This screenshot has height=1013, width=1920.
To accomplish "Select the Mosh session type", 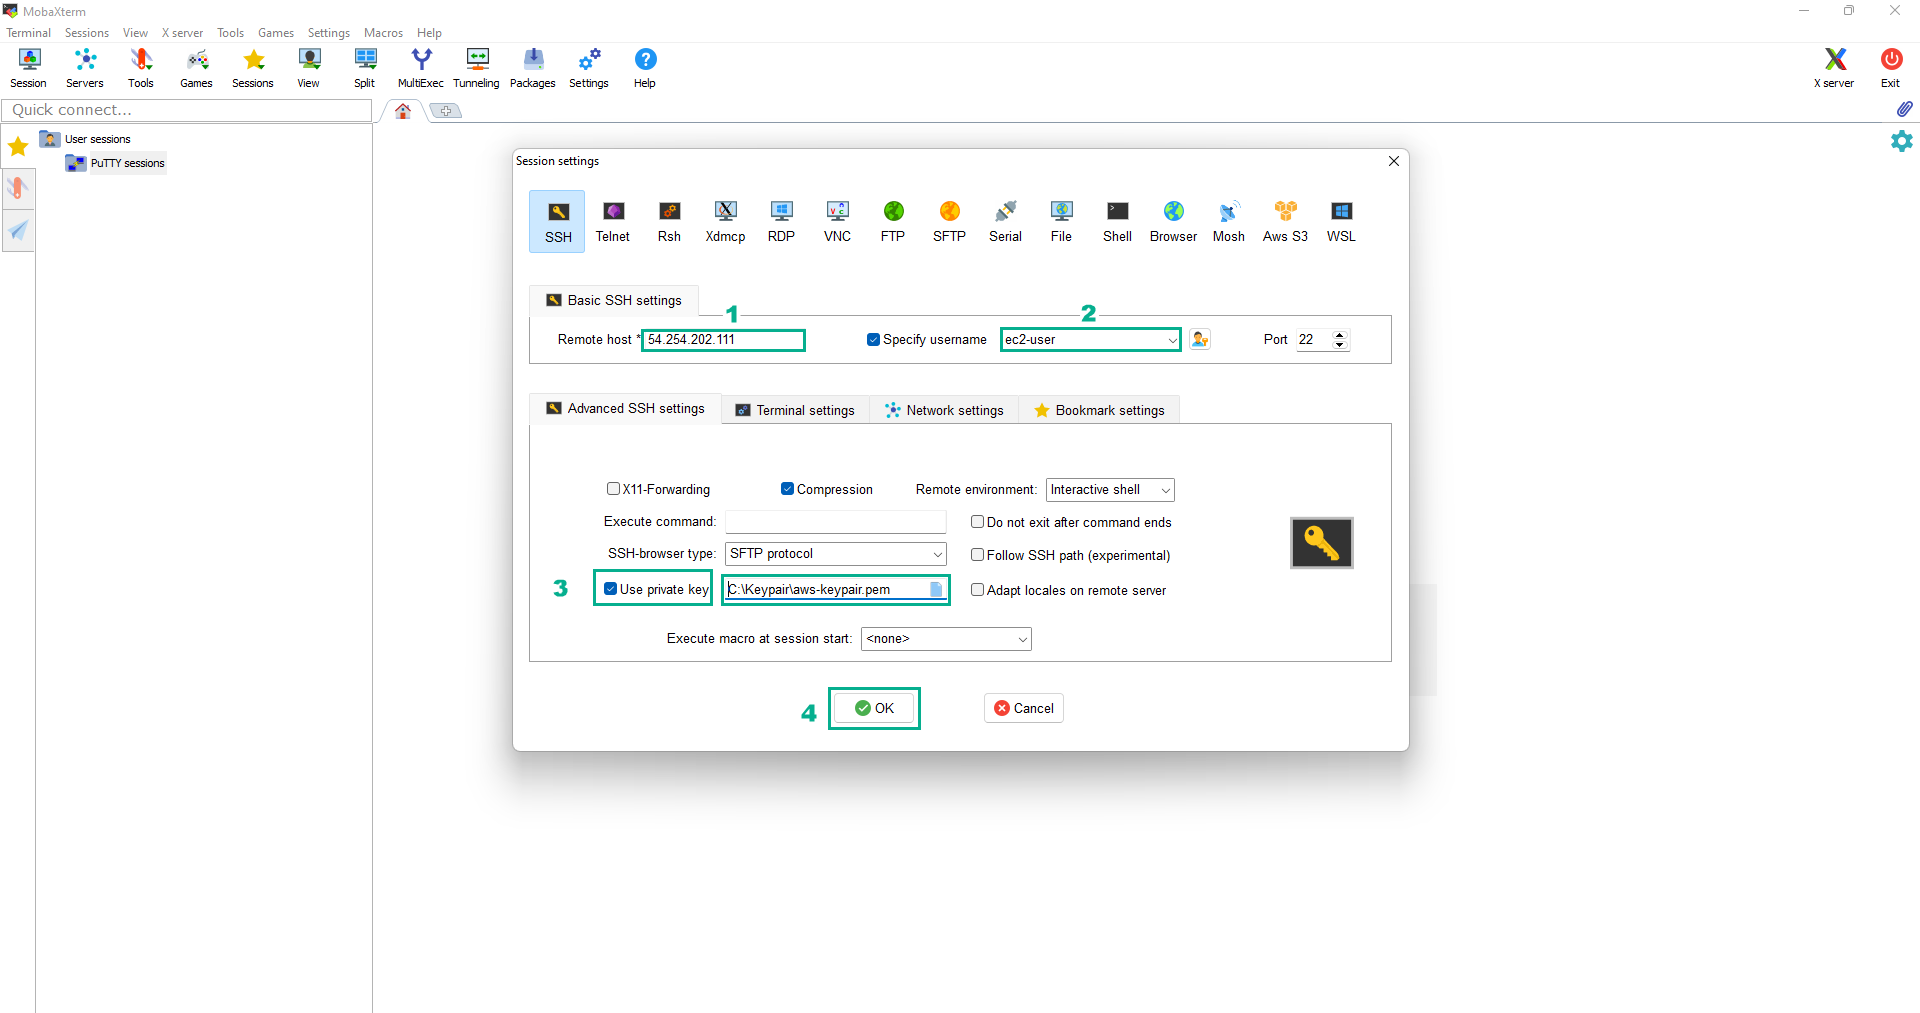I will coord(1229,222).
